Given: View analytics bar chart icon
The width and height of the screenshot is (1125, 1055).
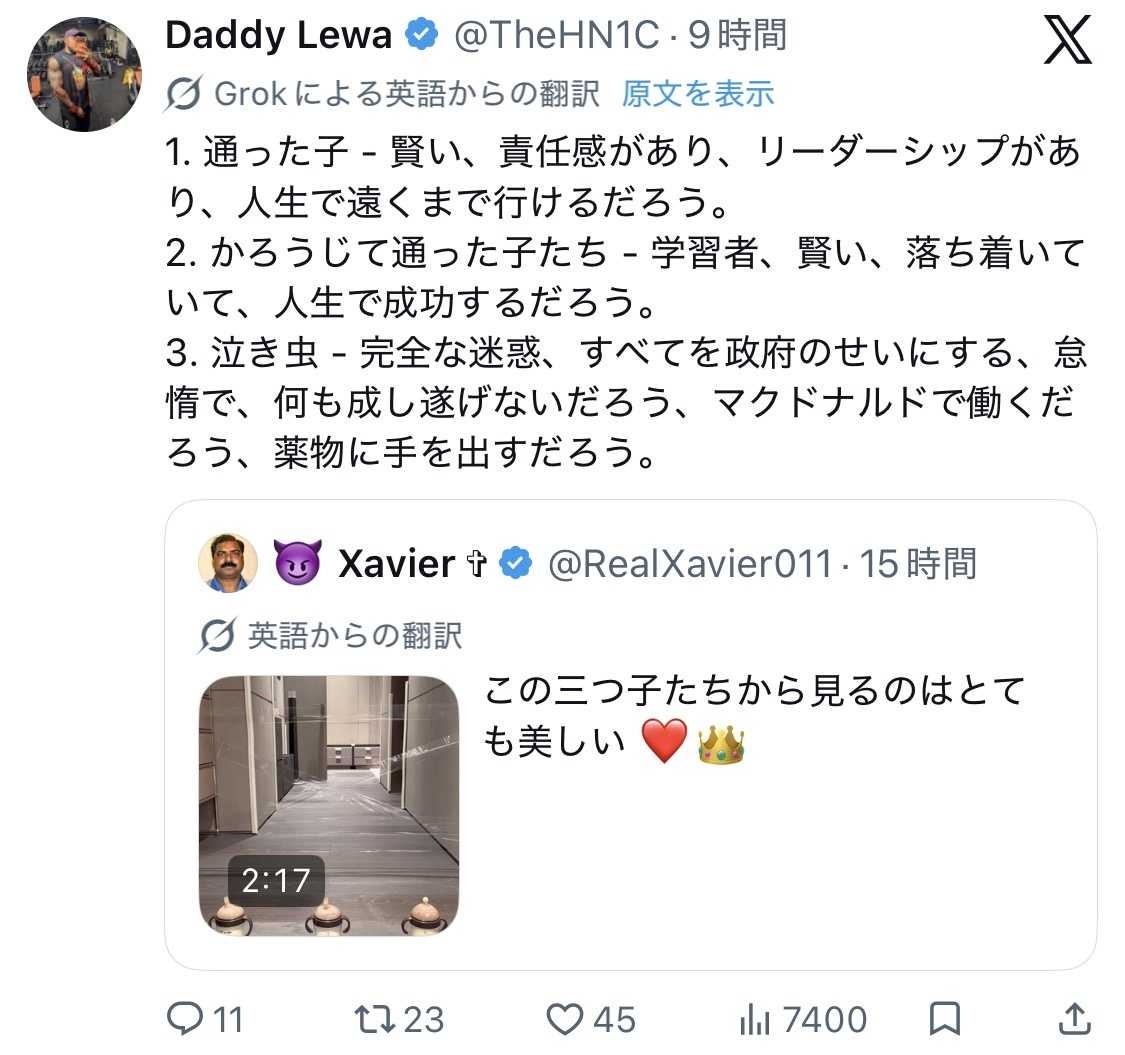Looking at the screenshot, I should point(755,1019).
